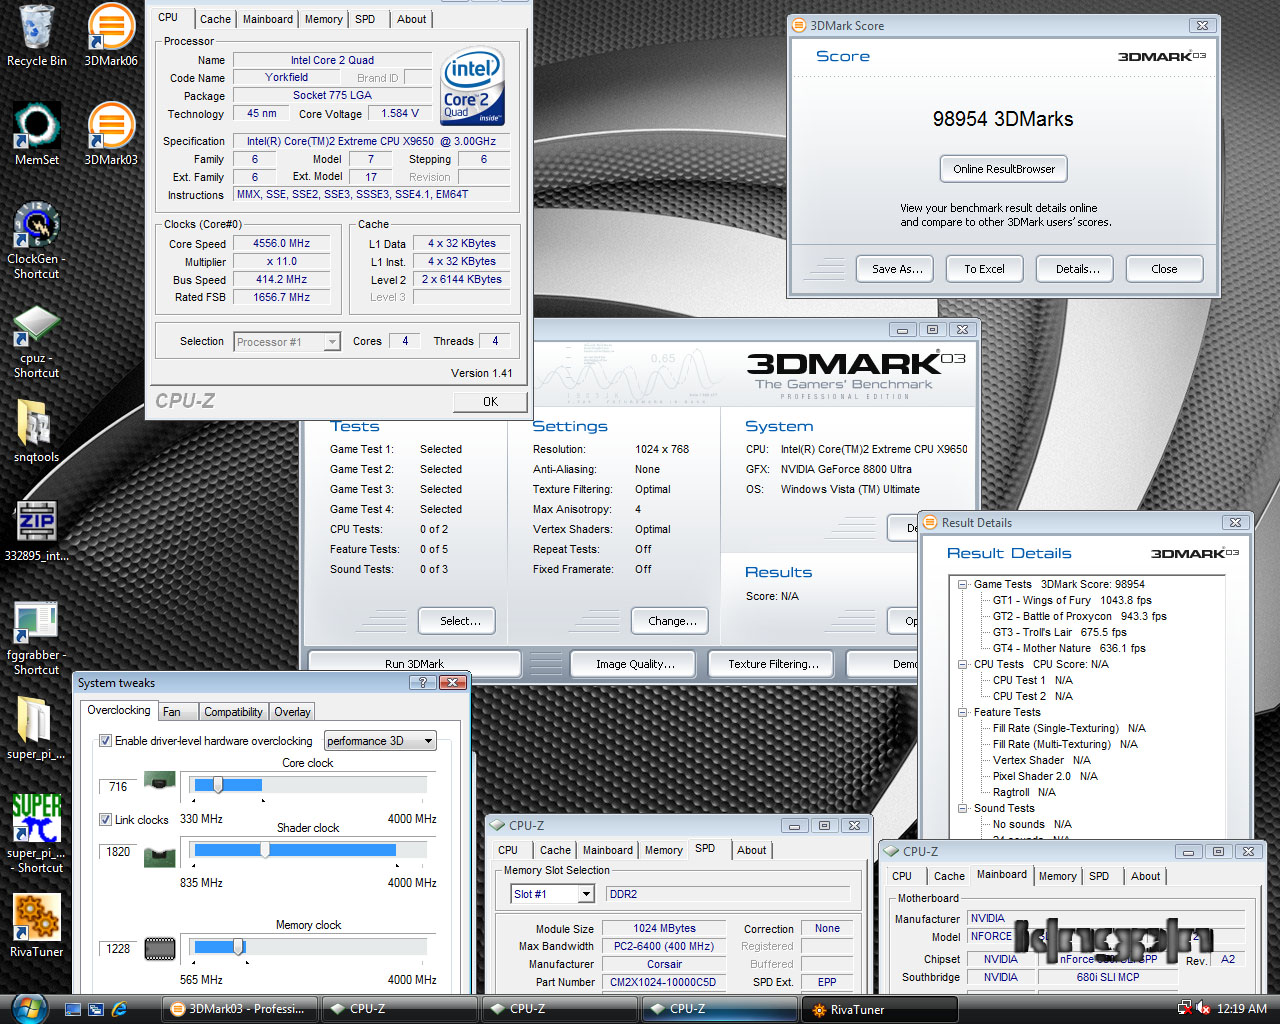
Task: Select GT1 - Wings of Fury result row
Action: pyautogui.click(x=1072, y=600)
